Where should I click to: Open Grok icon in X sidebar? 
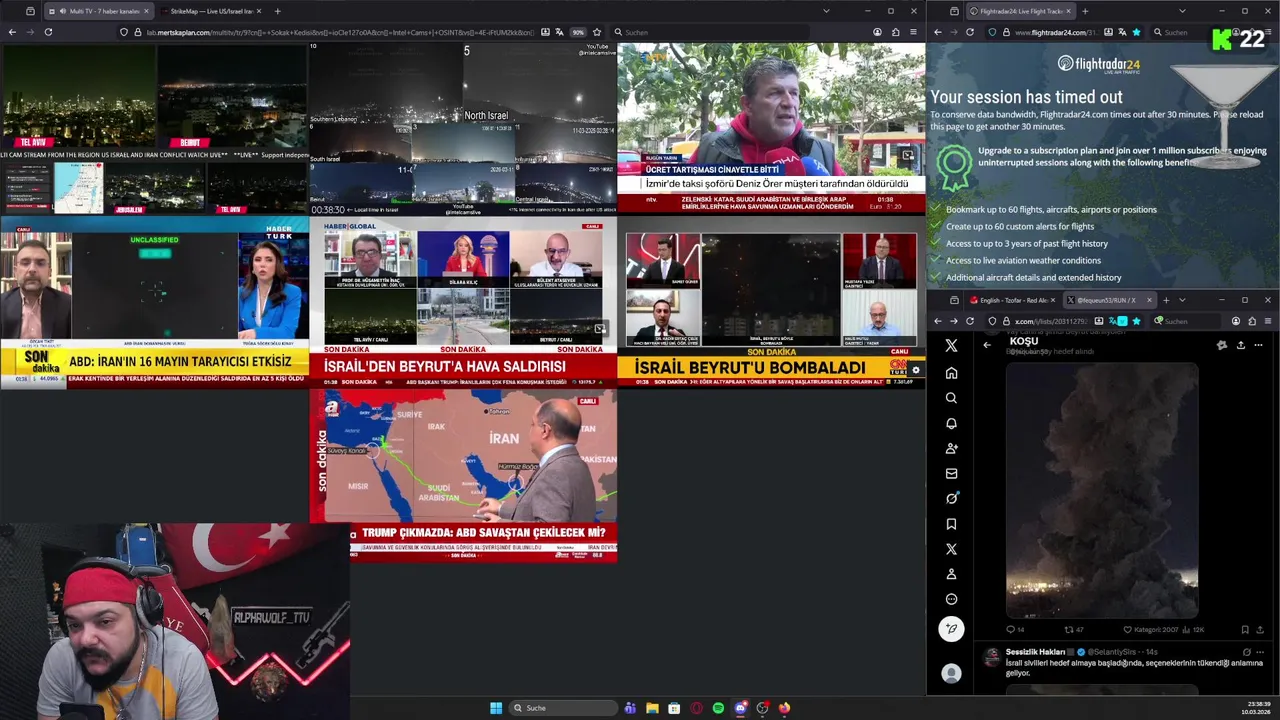(951, 498)
